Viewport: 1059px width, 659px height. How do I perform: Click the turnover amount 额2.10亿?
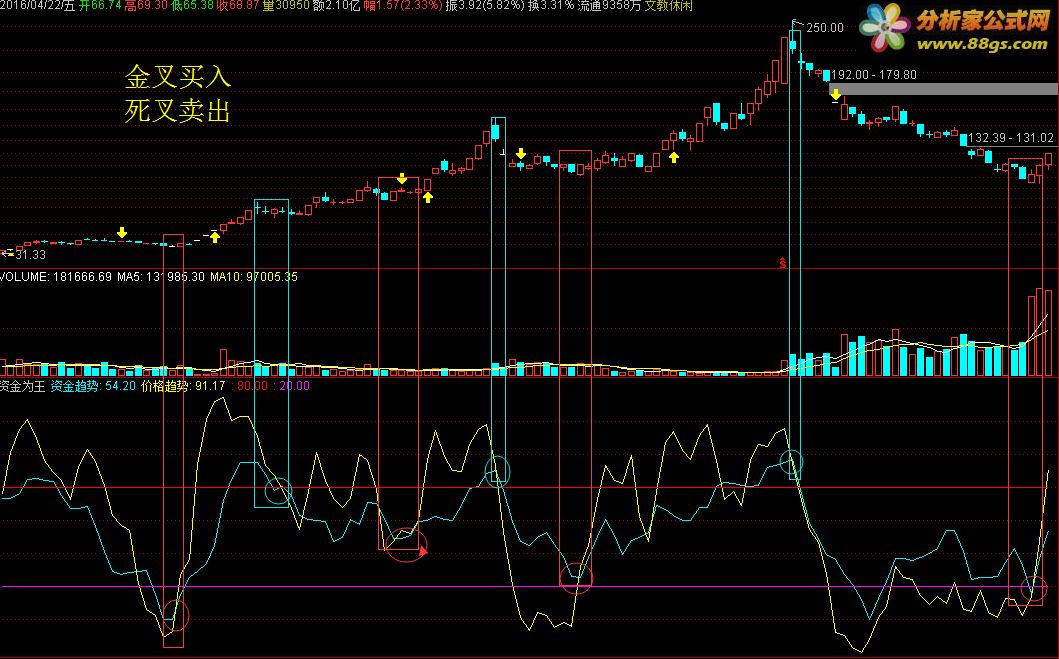[336, 5]
